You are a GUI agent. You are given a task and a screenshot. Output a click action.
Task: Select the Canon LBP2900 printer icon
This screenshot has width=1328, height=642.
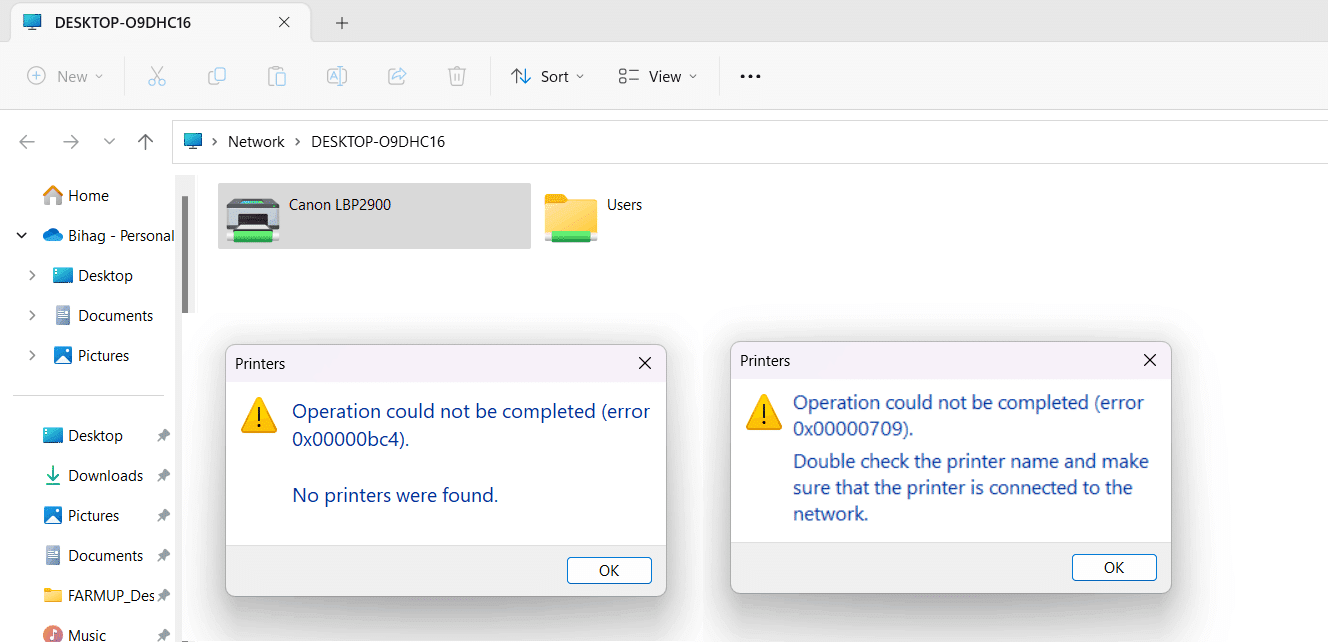click(253, 219)
